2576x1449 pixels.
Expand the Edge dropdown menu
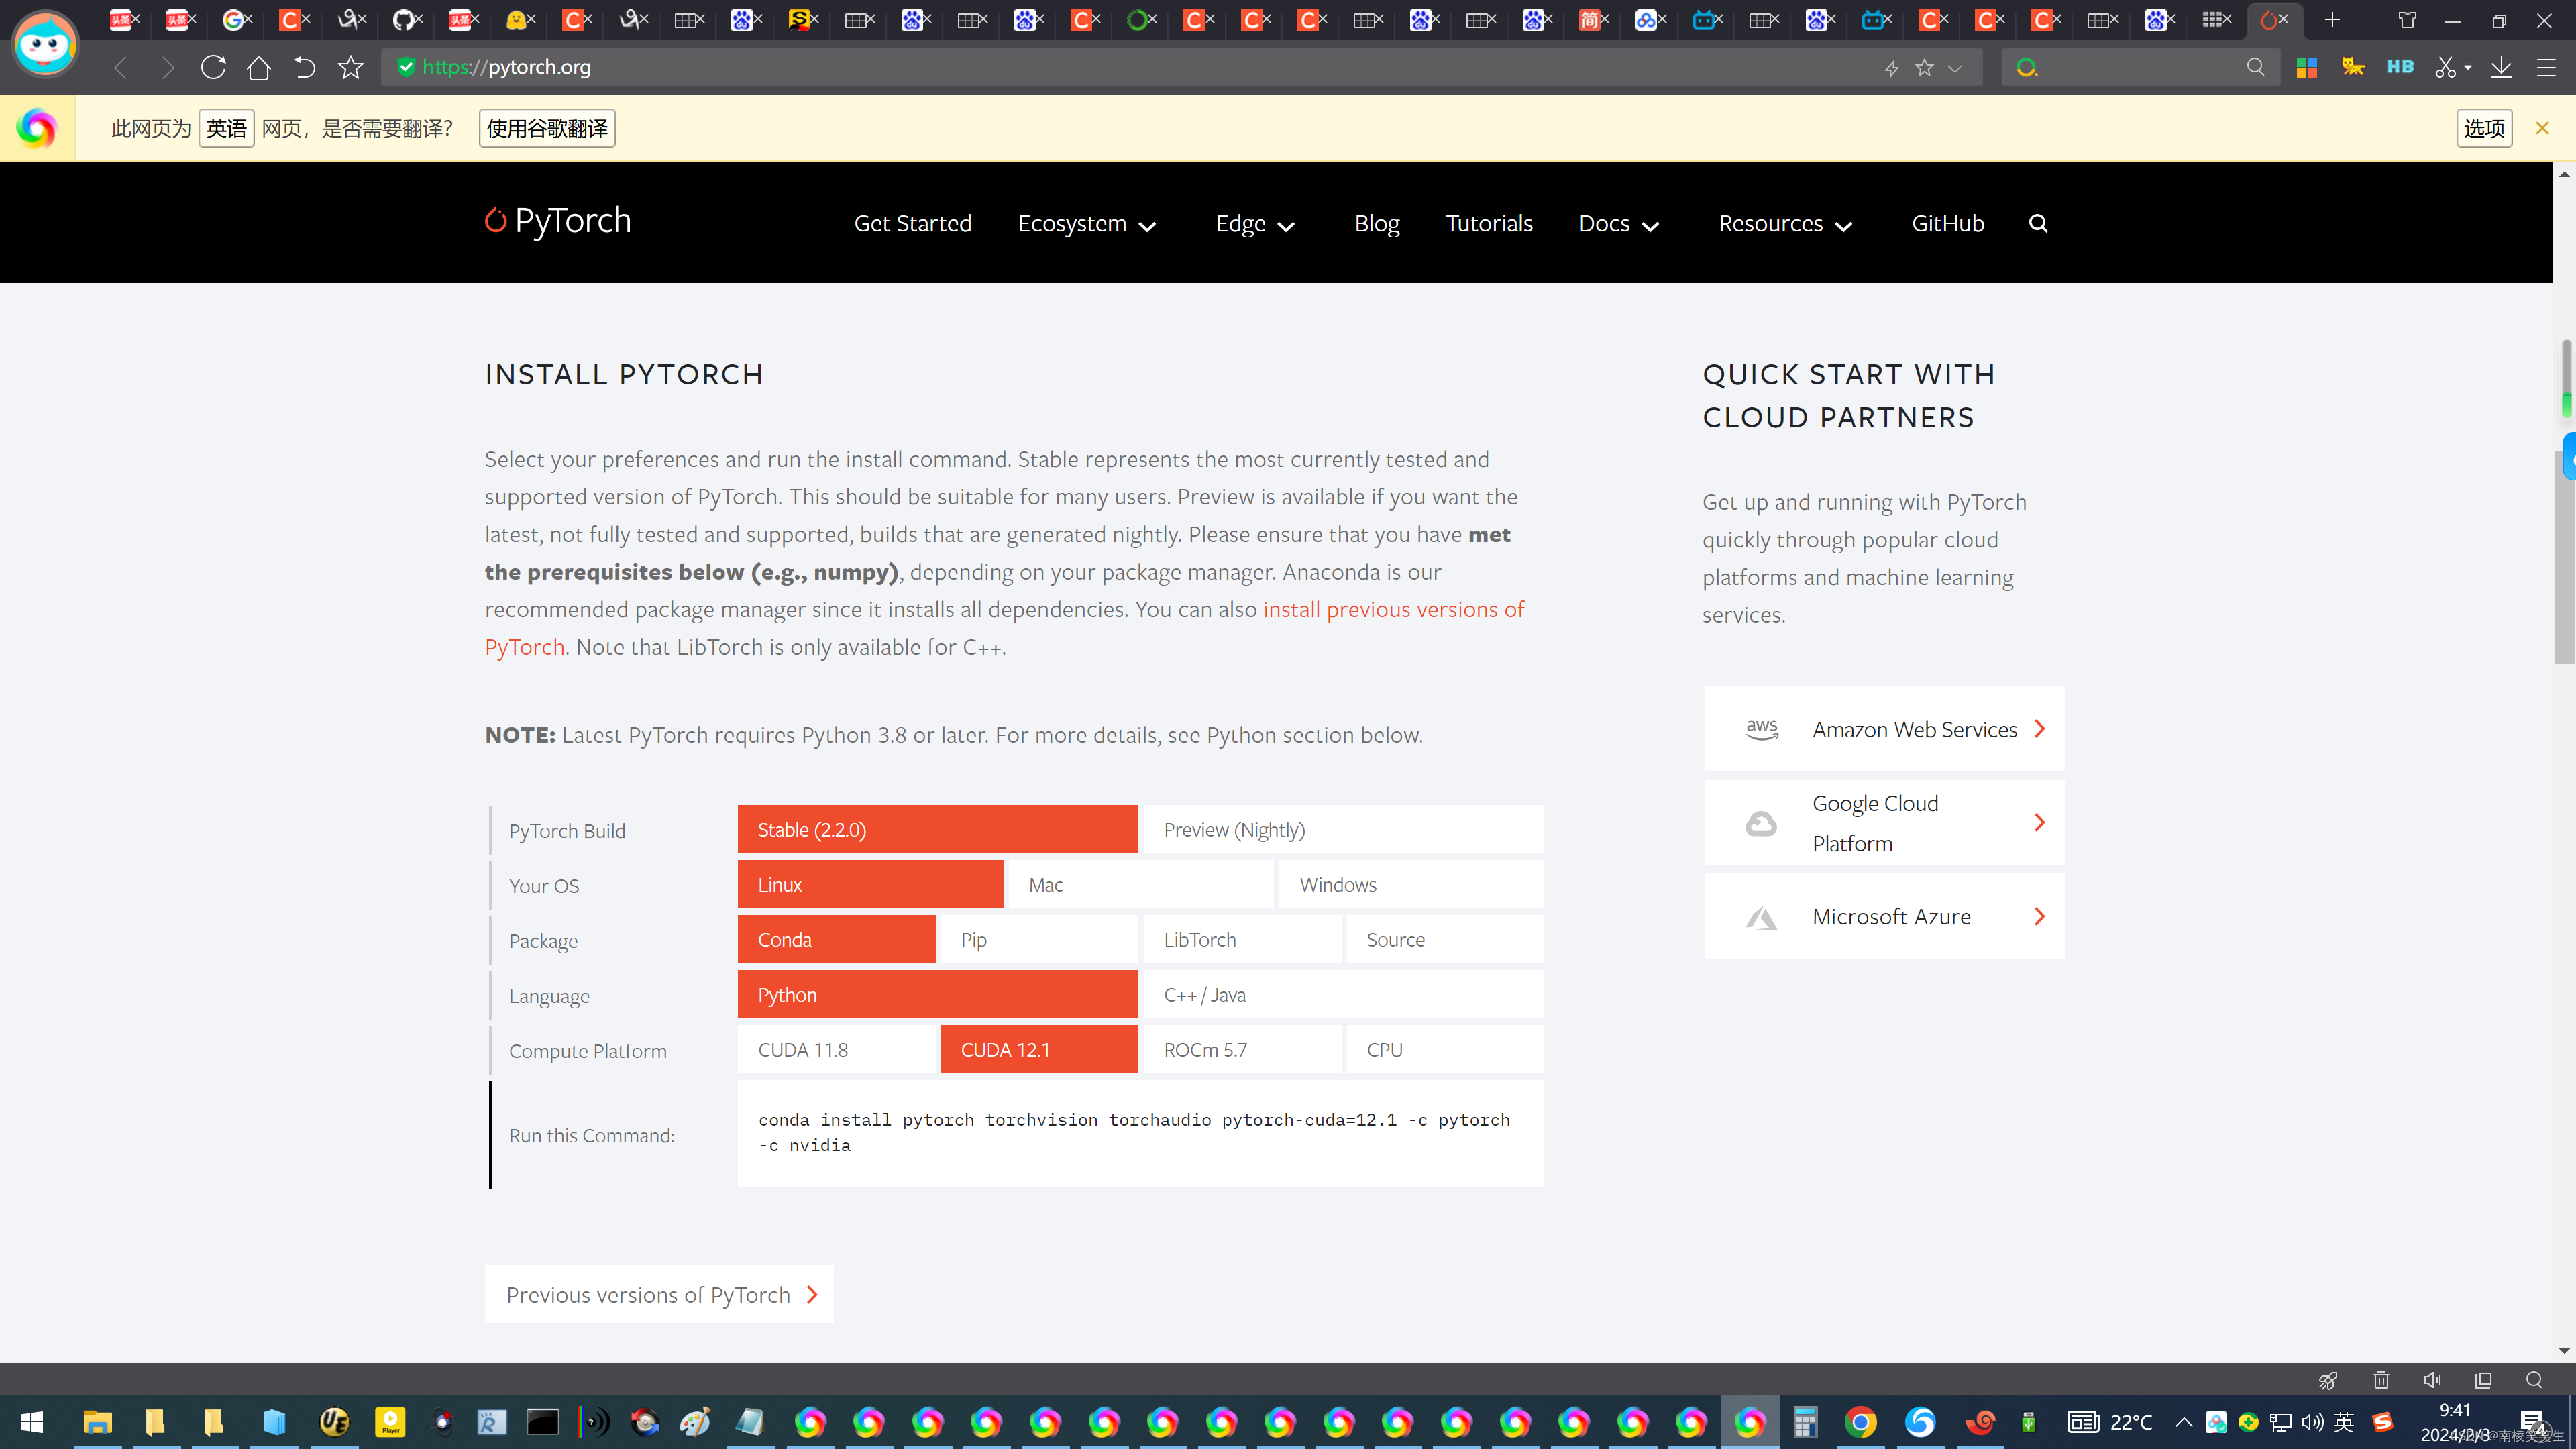click(x=1255, y=223)
